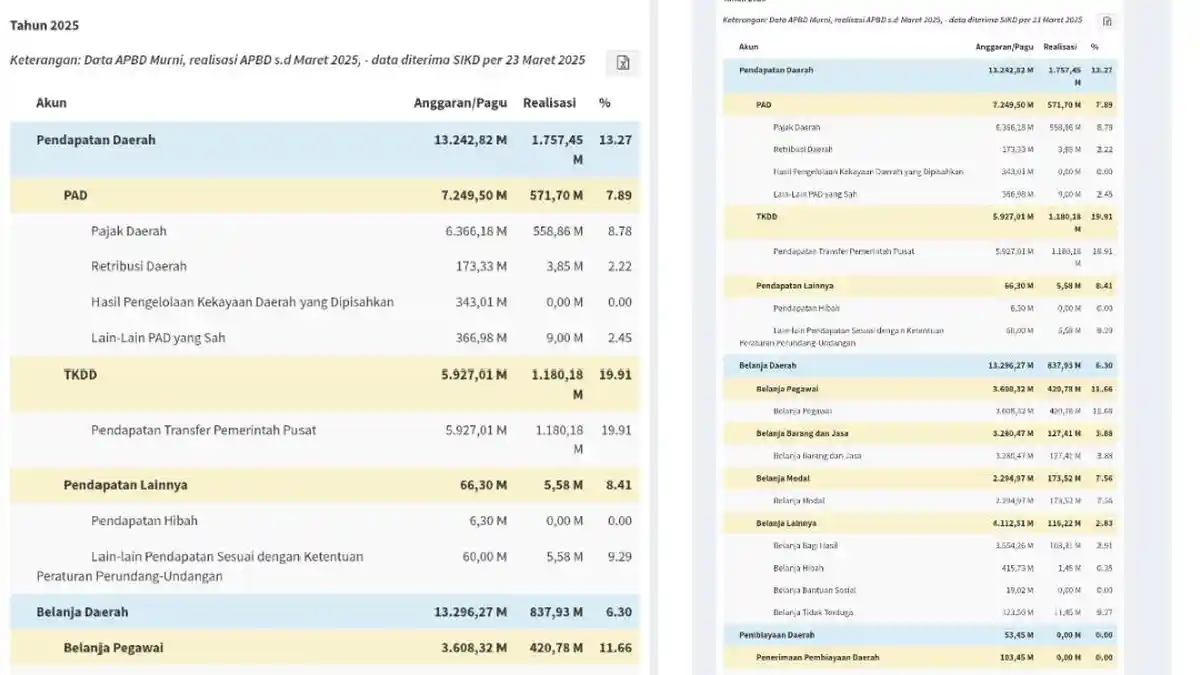Click 'Belanja Lainnya' in the right small table
1200x675 pixels.
tap(786, 523)
